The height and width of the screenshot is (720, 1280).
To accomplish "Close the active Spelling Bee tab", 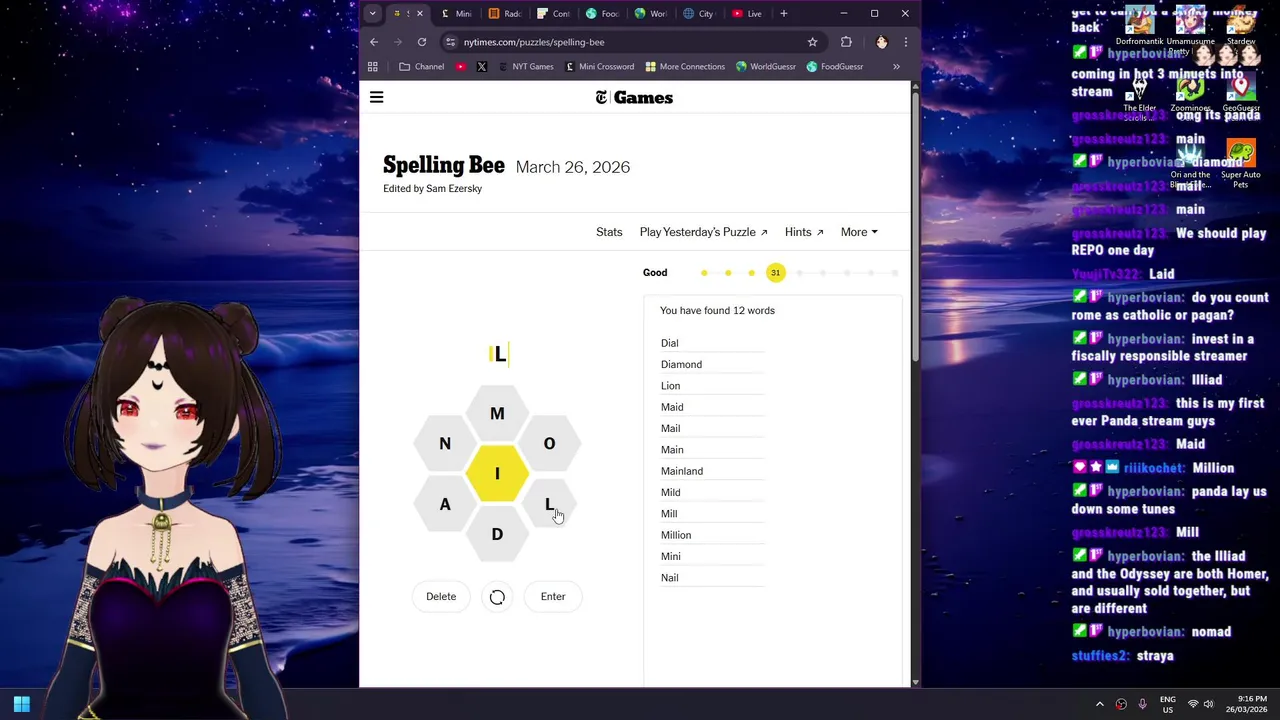I will (420, 14).
